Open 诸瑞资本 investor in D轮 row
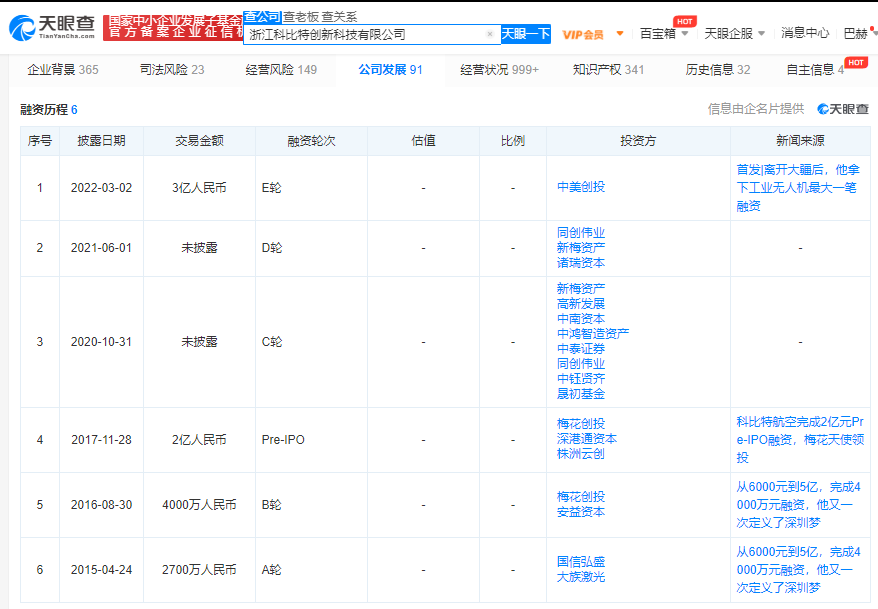The image size is (878, 609). [581, 263]
